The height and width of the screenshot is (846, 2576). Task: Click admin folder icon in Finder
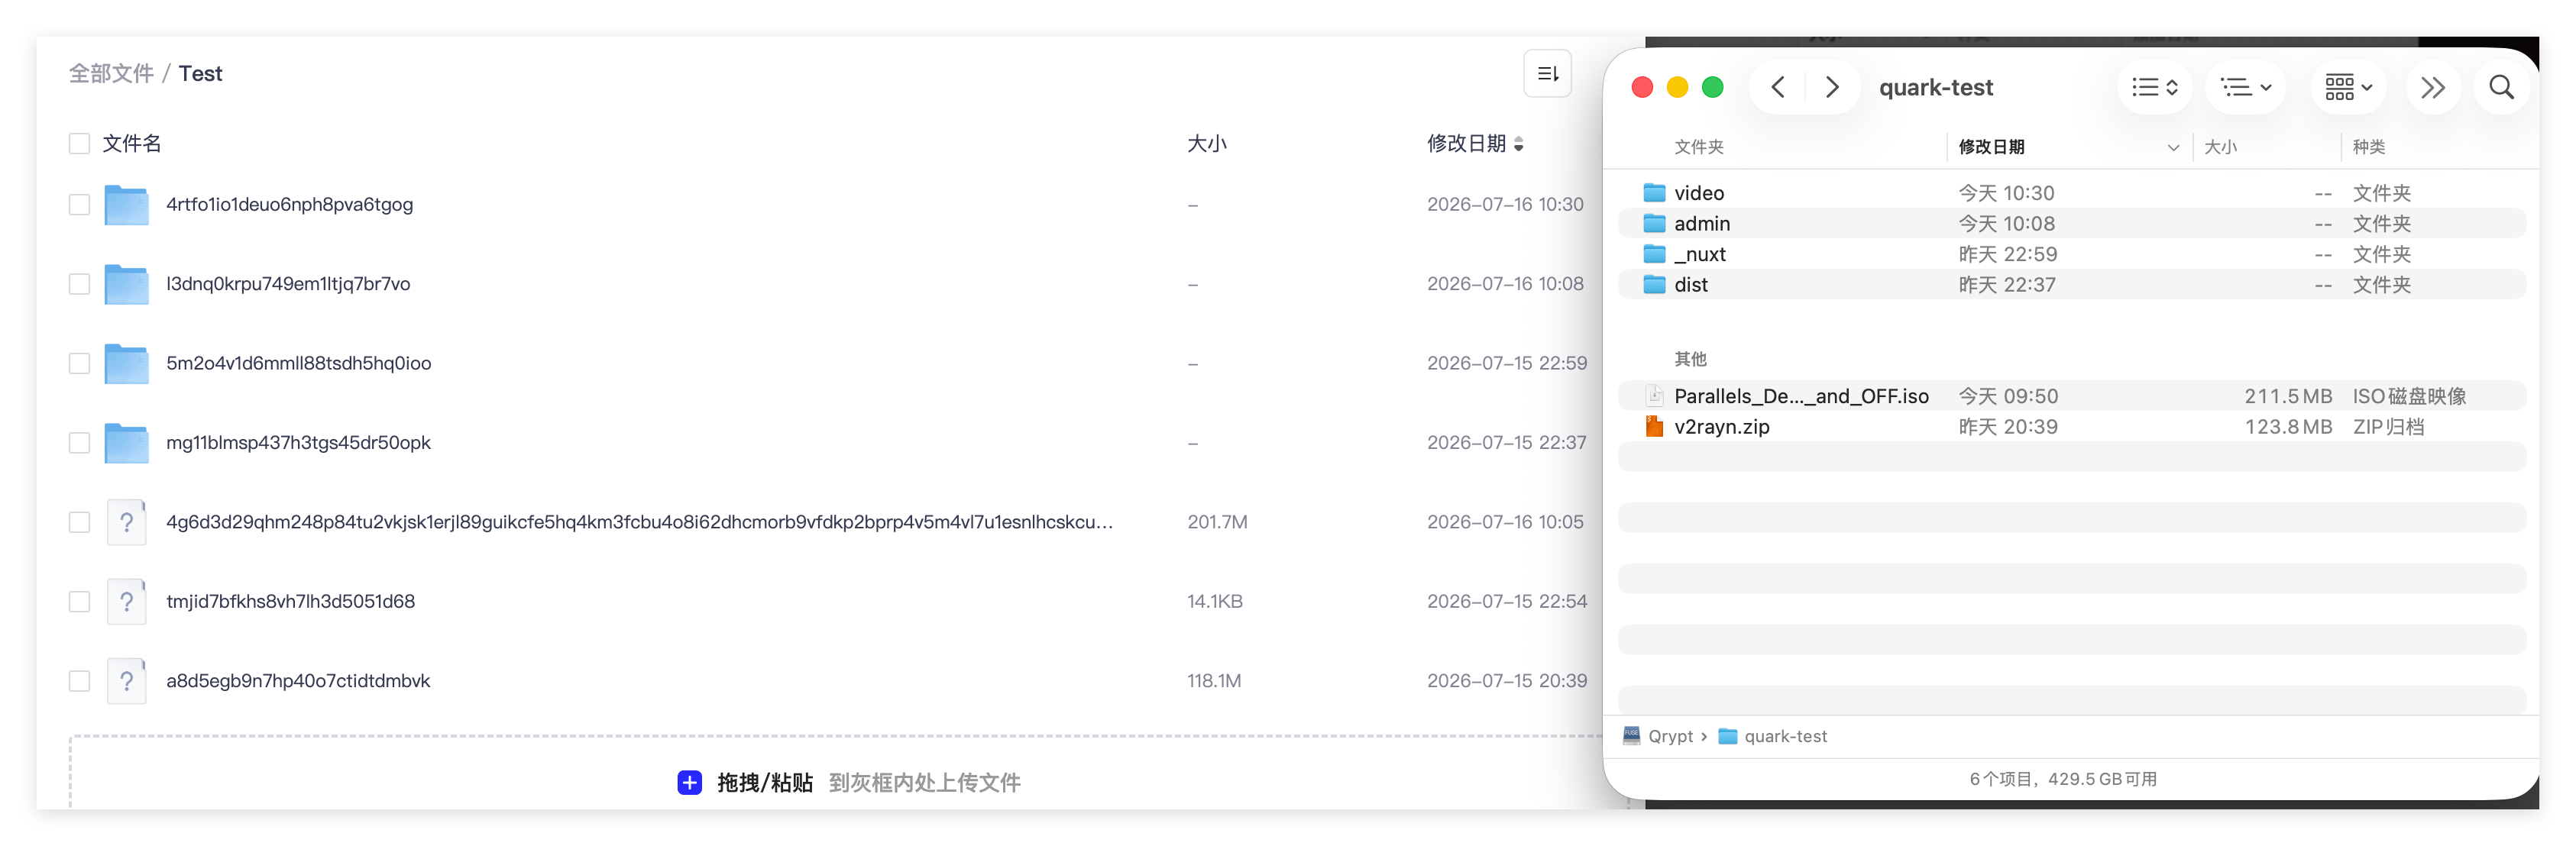point(1655,223)
